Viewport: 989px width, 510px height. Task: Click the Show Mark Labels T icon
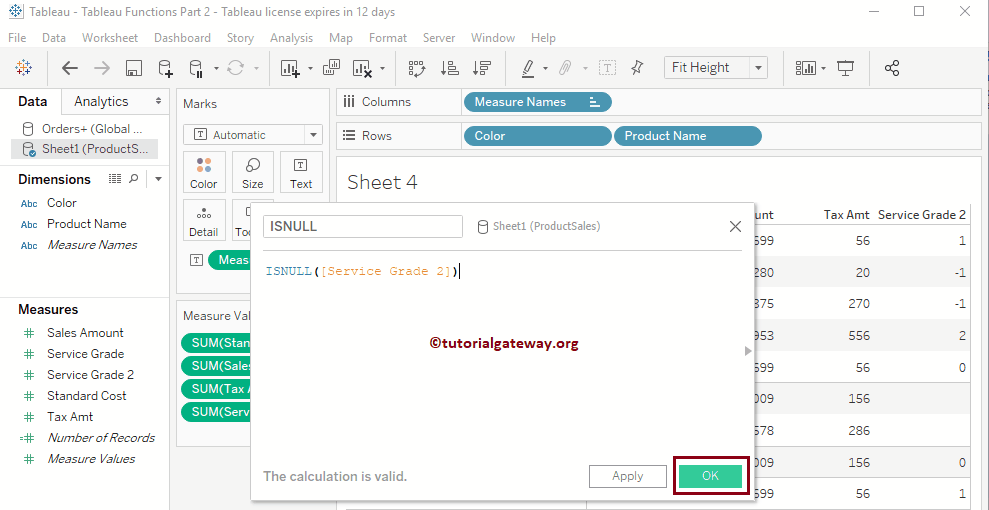click(607, 68)
